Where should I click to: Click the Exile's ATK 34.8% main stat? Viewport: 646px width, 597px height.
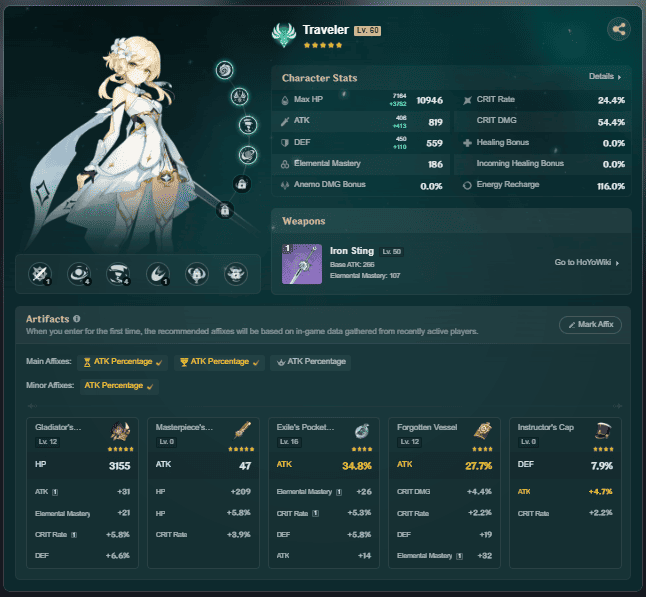click(x=324, y=466)
